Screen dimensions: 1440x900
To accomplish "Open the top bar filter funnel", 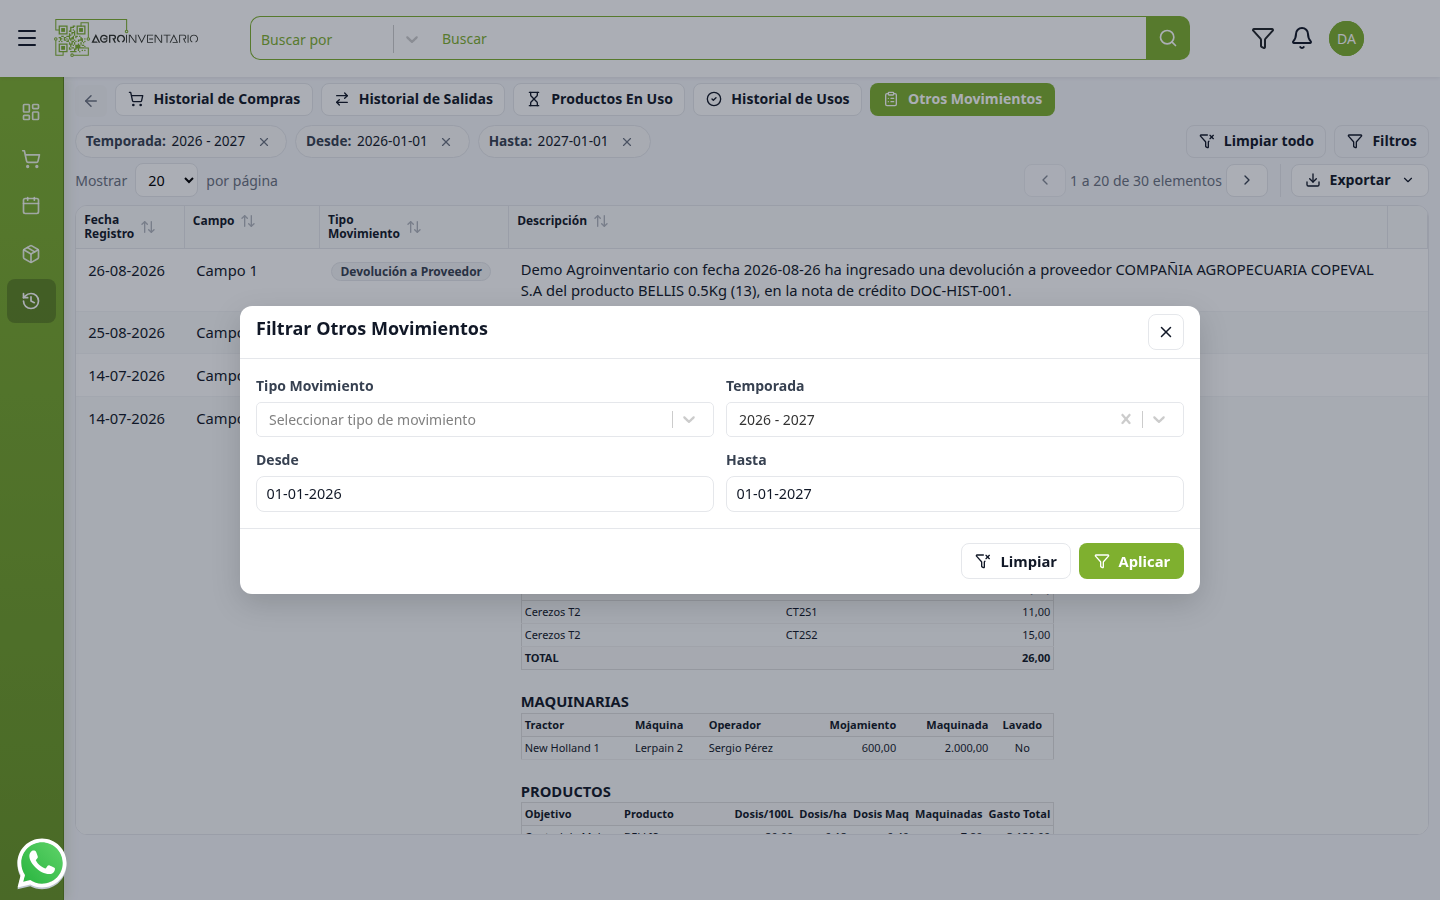I will (1263, 38).
